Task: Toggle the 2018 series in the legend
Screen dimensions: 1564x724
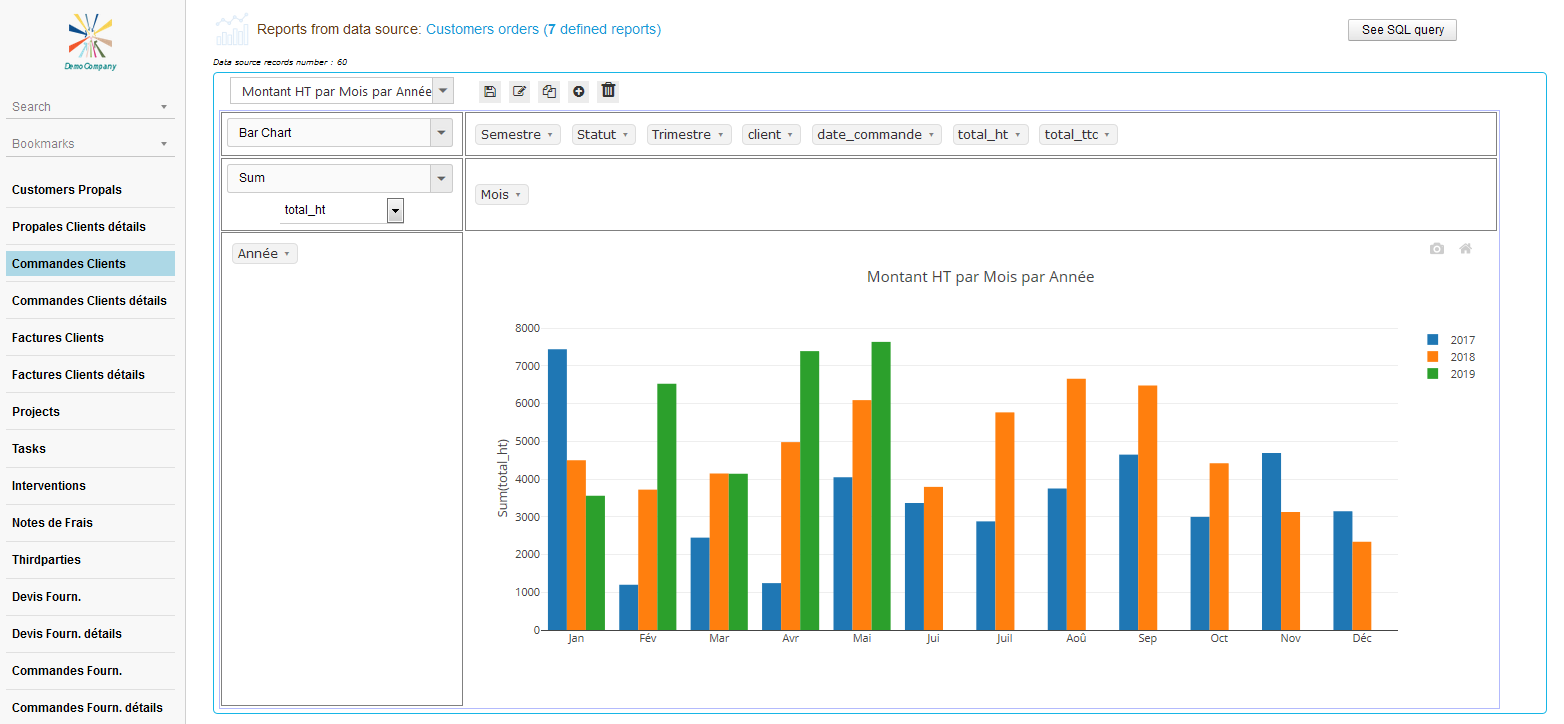Action: point(1462,357)
